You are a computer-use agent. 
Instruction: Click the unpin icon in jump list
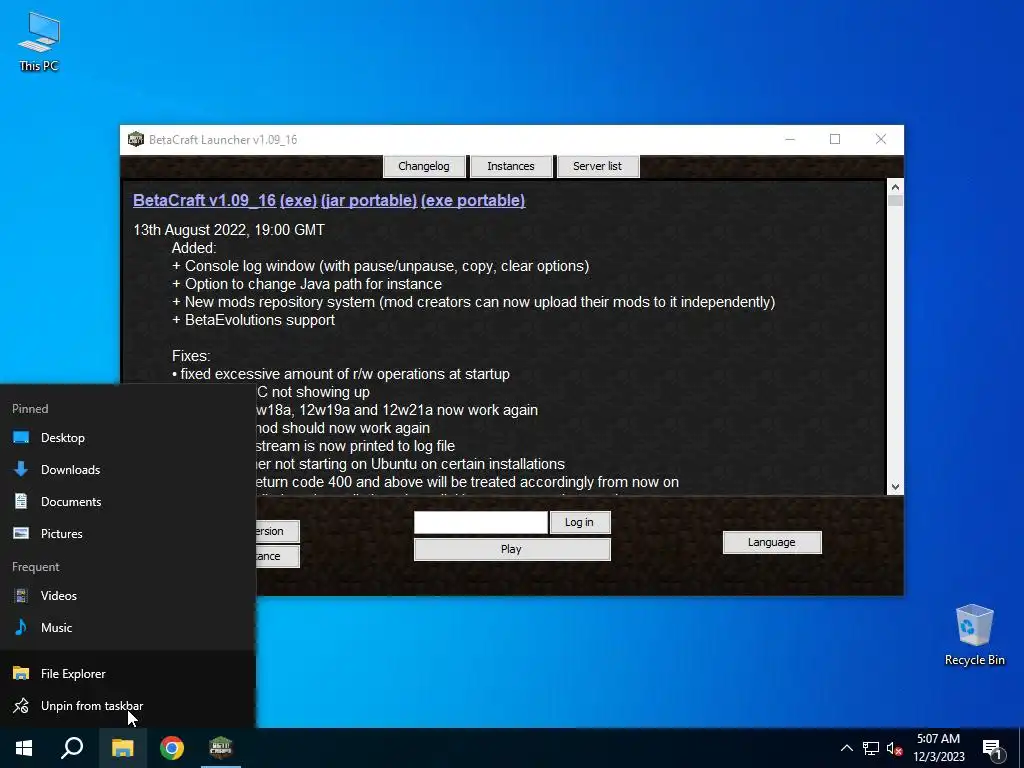click(x=21, y=705)
